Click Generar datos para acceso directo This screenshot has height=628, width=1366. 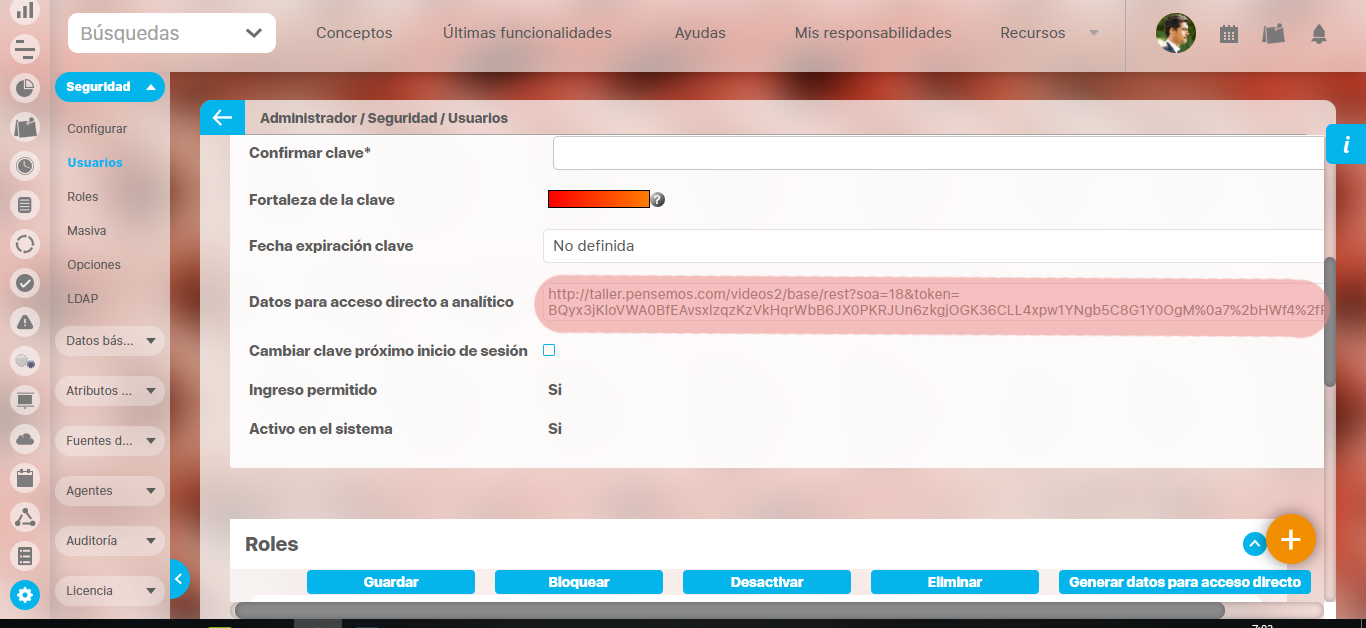click(1184, 582)
